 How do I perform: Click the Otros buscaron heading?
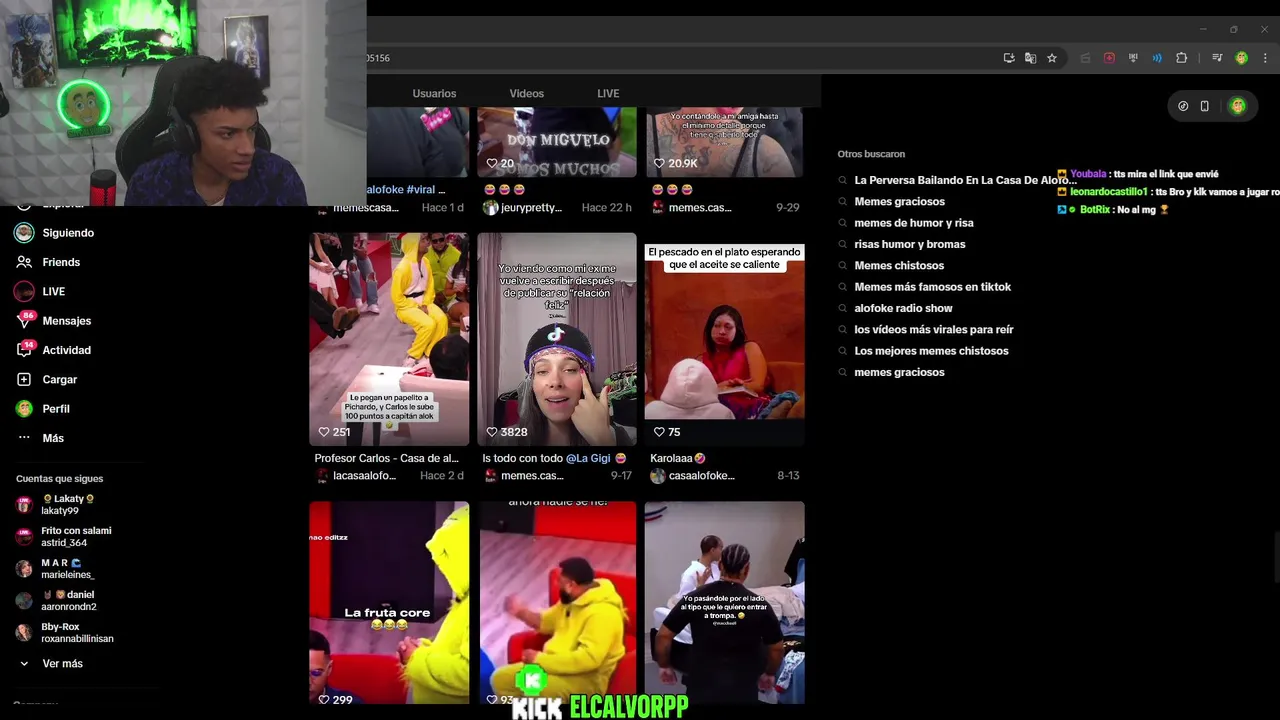(x=871, y=154)
